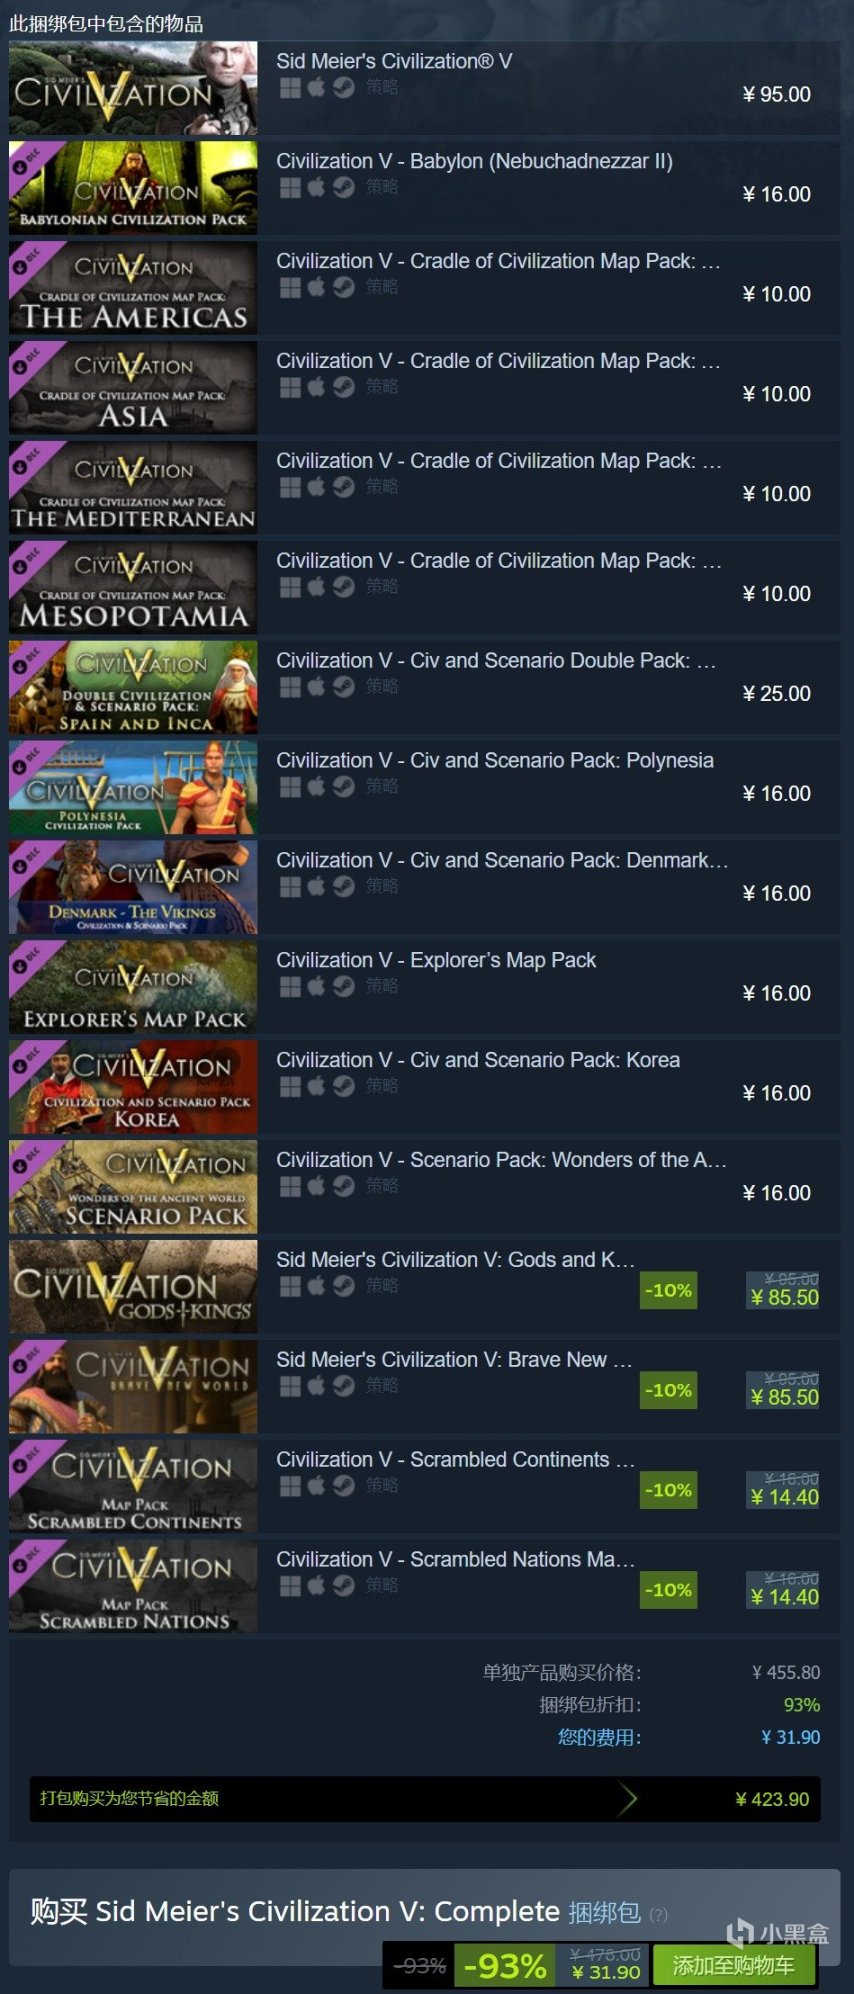Click the ¥ 14.40 price of Scrambled Continents
This screenshot has width=854, height=1994.
tap(785, 1497)
